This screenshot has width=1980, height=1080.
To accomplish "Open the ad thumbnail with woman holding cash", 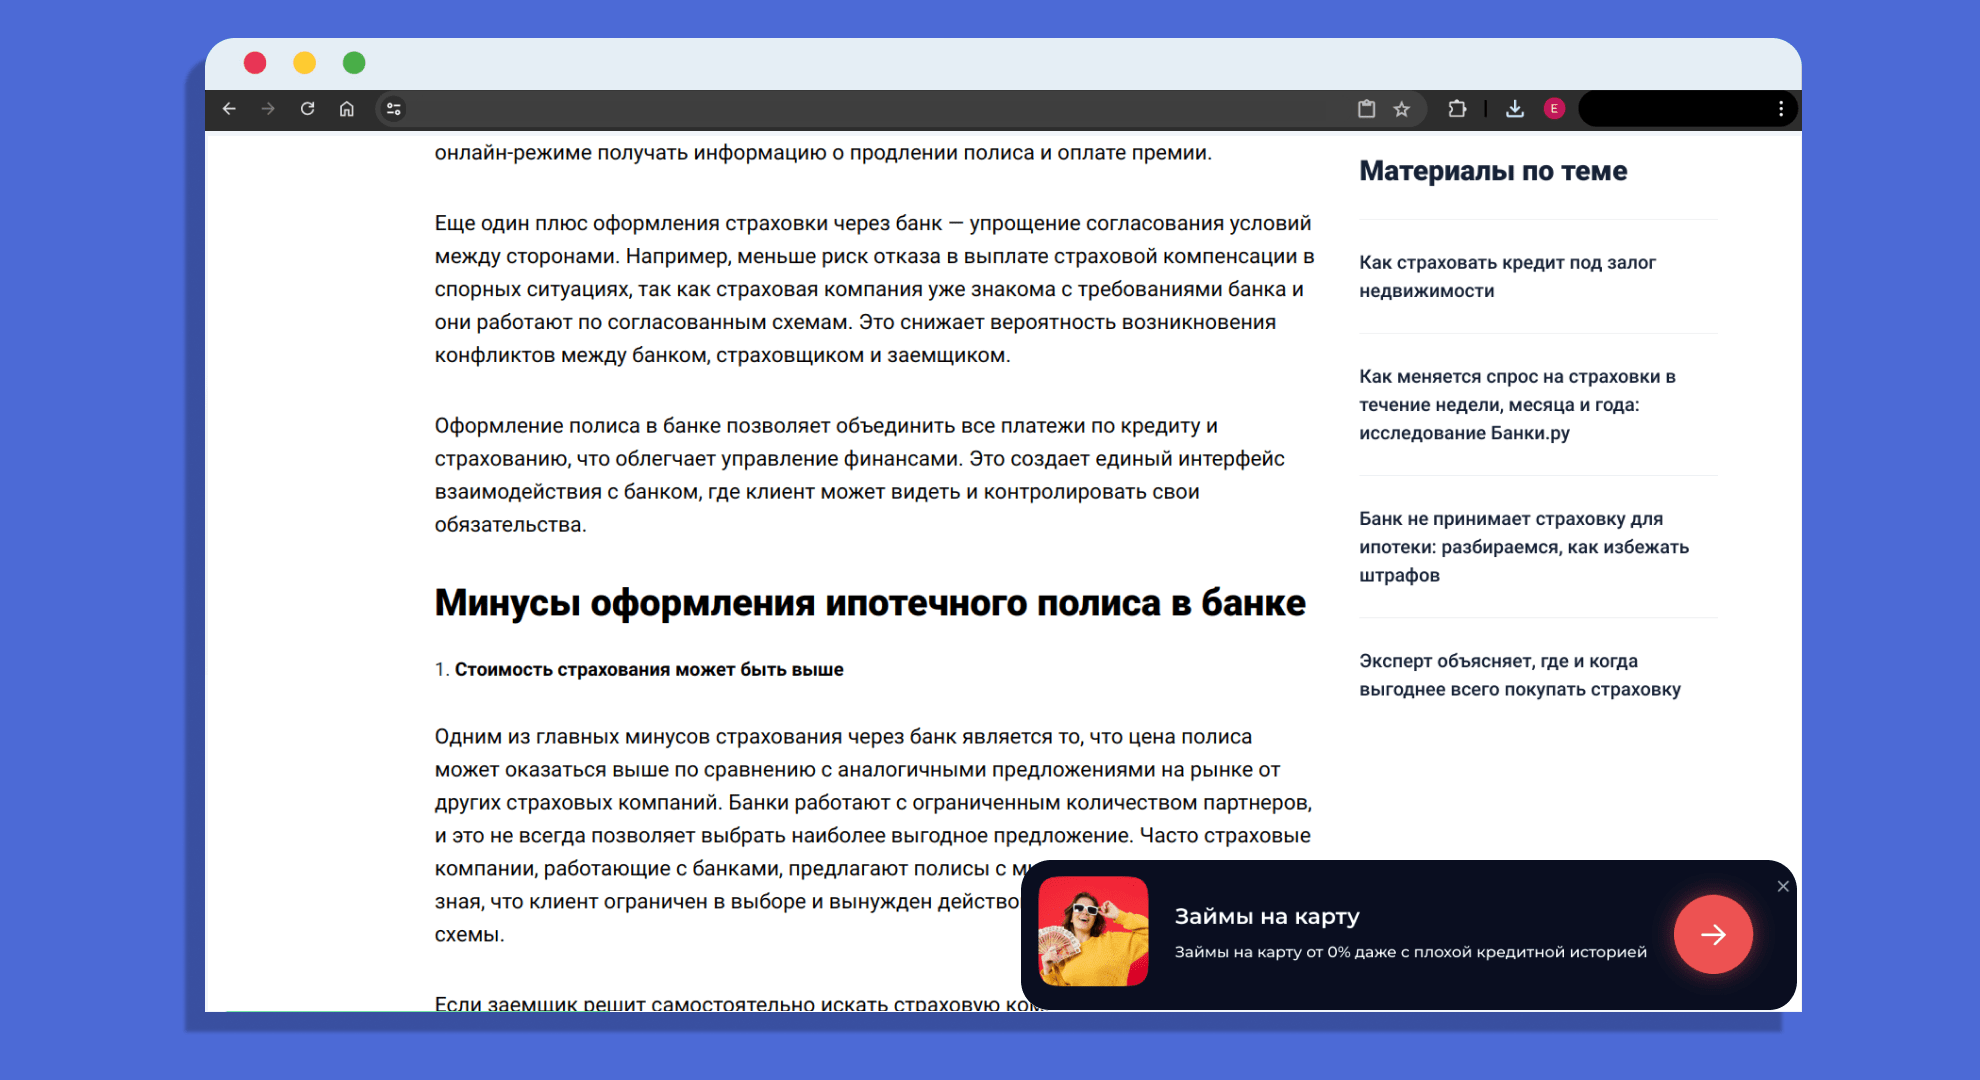I will [1093, 932].
